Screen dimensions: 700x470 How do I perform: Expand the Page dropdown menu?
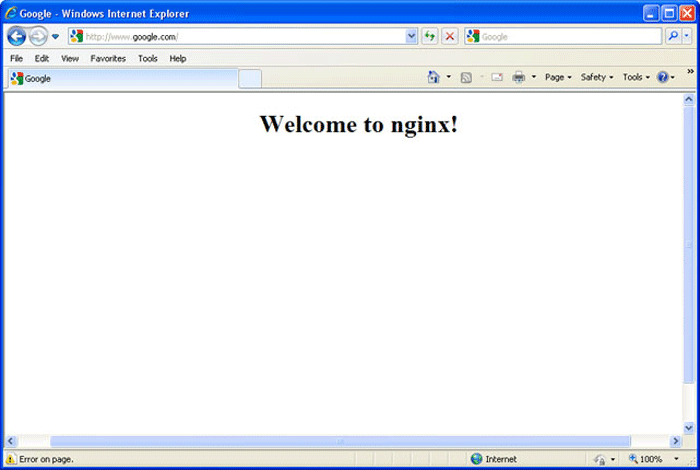pyautogui.click(x=558, y=77)
